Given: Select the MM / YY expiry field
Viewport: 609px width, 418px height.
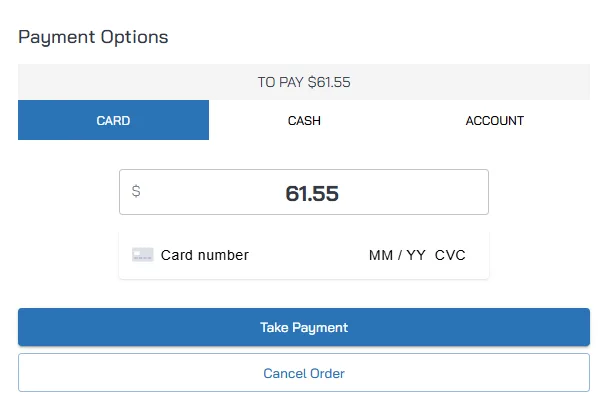Looking at the screenshot, I should [397, 255].
